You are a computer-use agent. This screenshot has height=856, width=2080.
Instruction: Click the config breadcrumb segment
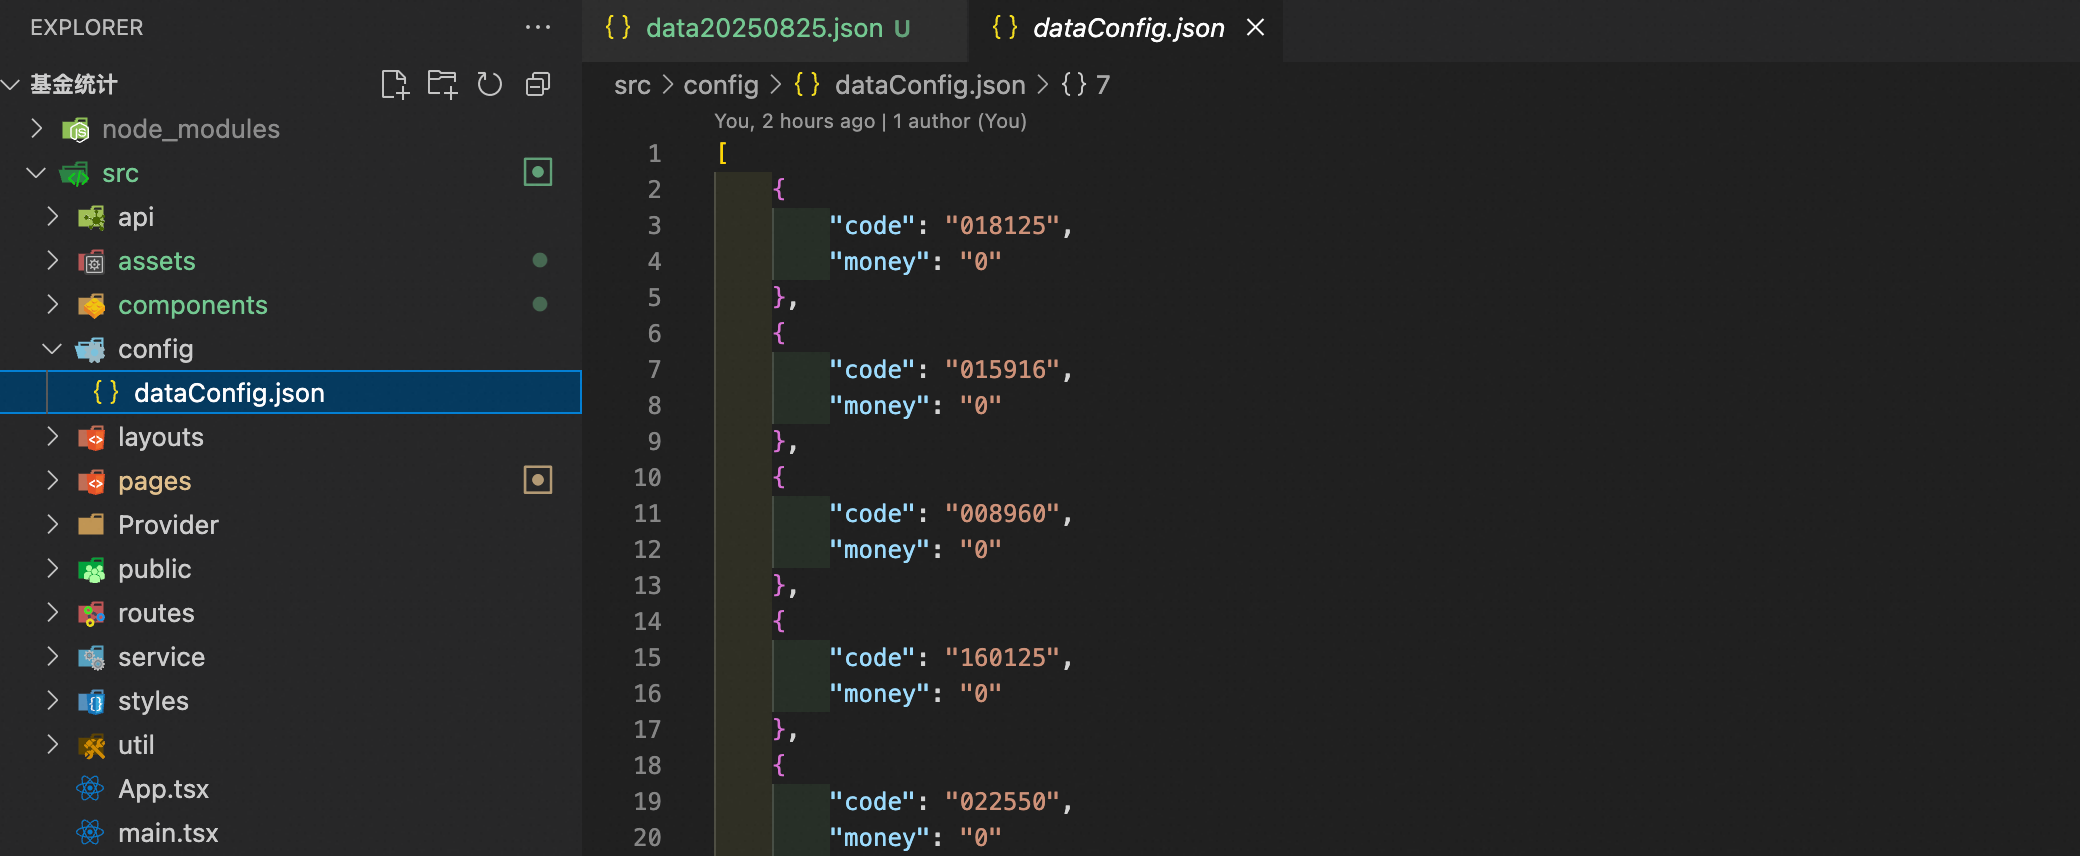721,85
